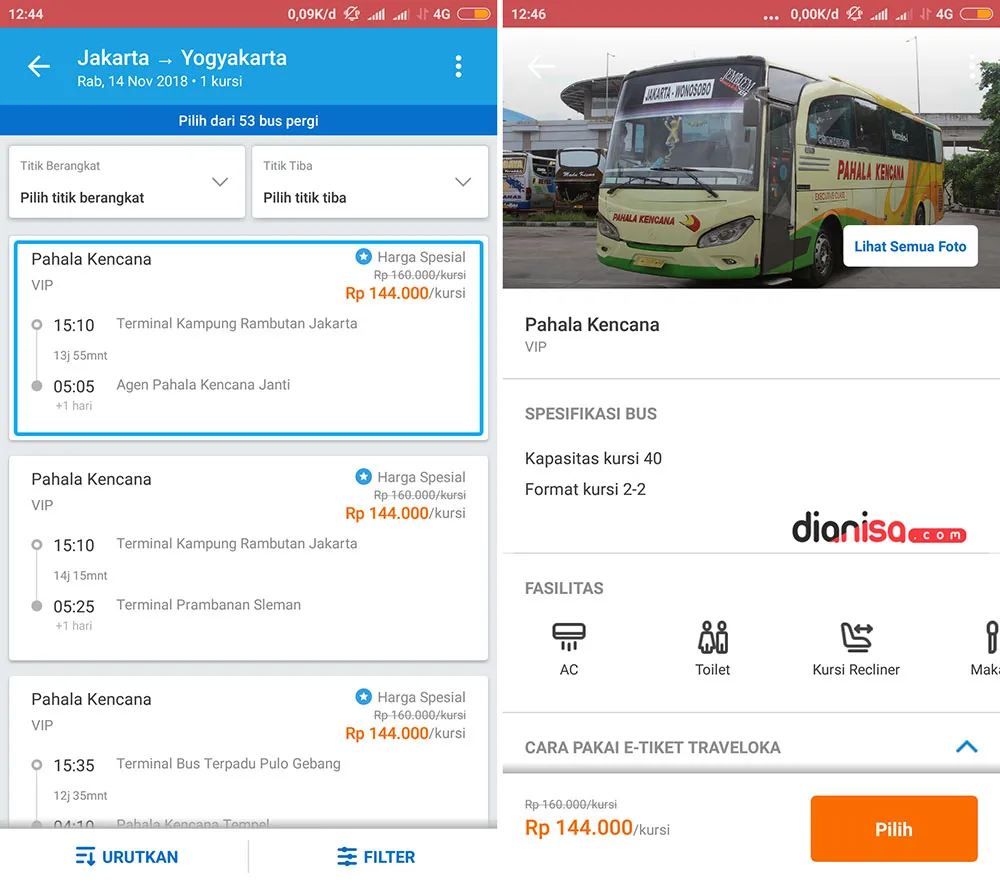The height and width of the screenshot is (884, 1000).
Task: Open the Pilih titik tiba dropdown
Action: (370, 182)
